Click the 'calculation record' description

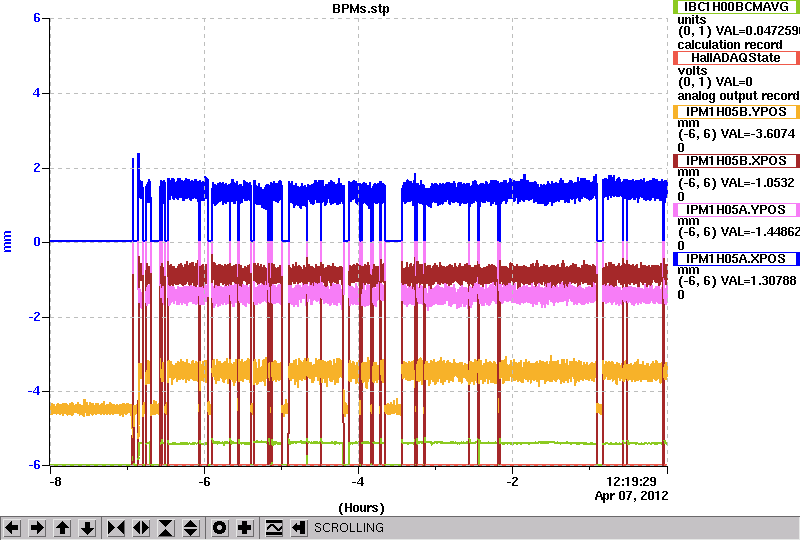(730, 45)
